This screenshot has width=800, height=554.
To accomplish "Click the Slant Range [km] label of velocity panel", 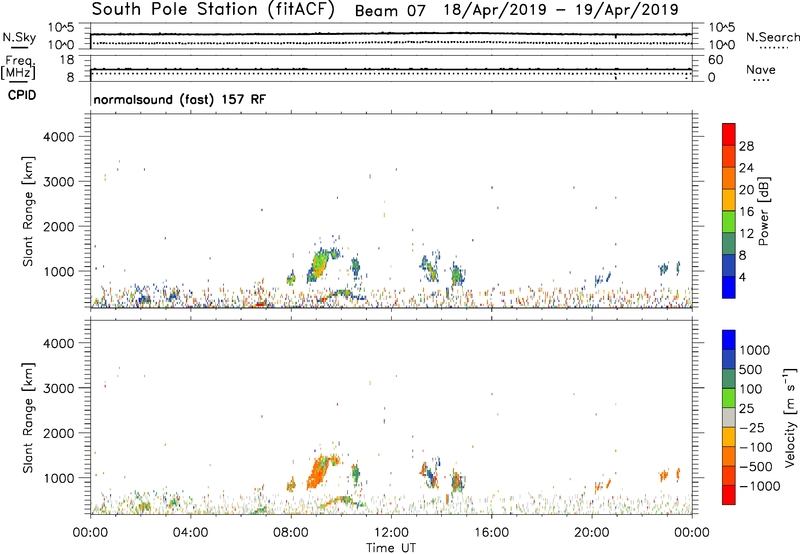I will [28, 417].
